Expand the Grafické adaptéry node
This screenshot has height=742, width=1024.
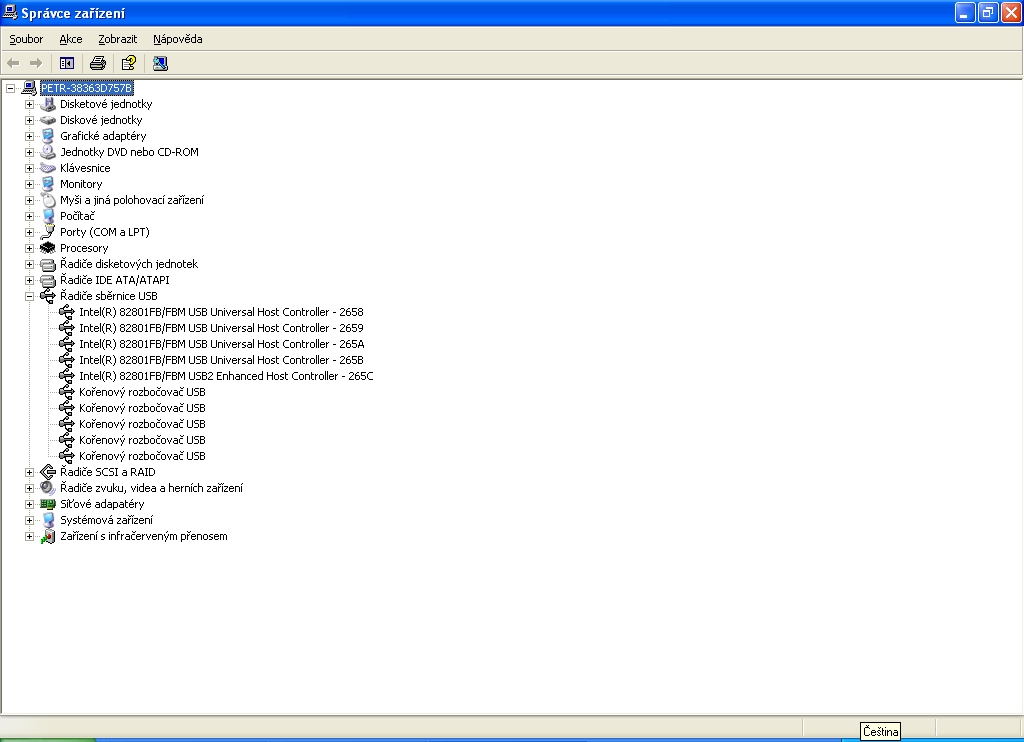tap(29, 136)
